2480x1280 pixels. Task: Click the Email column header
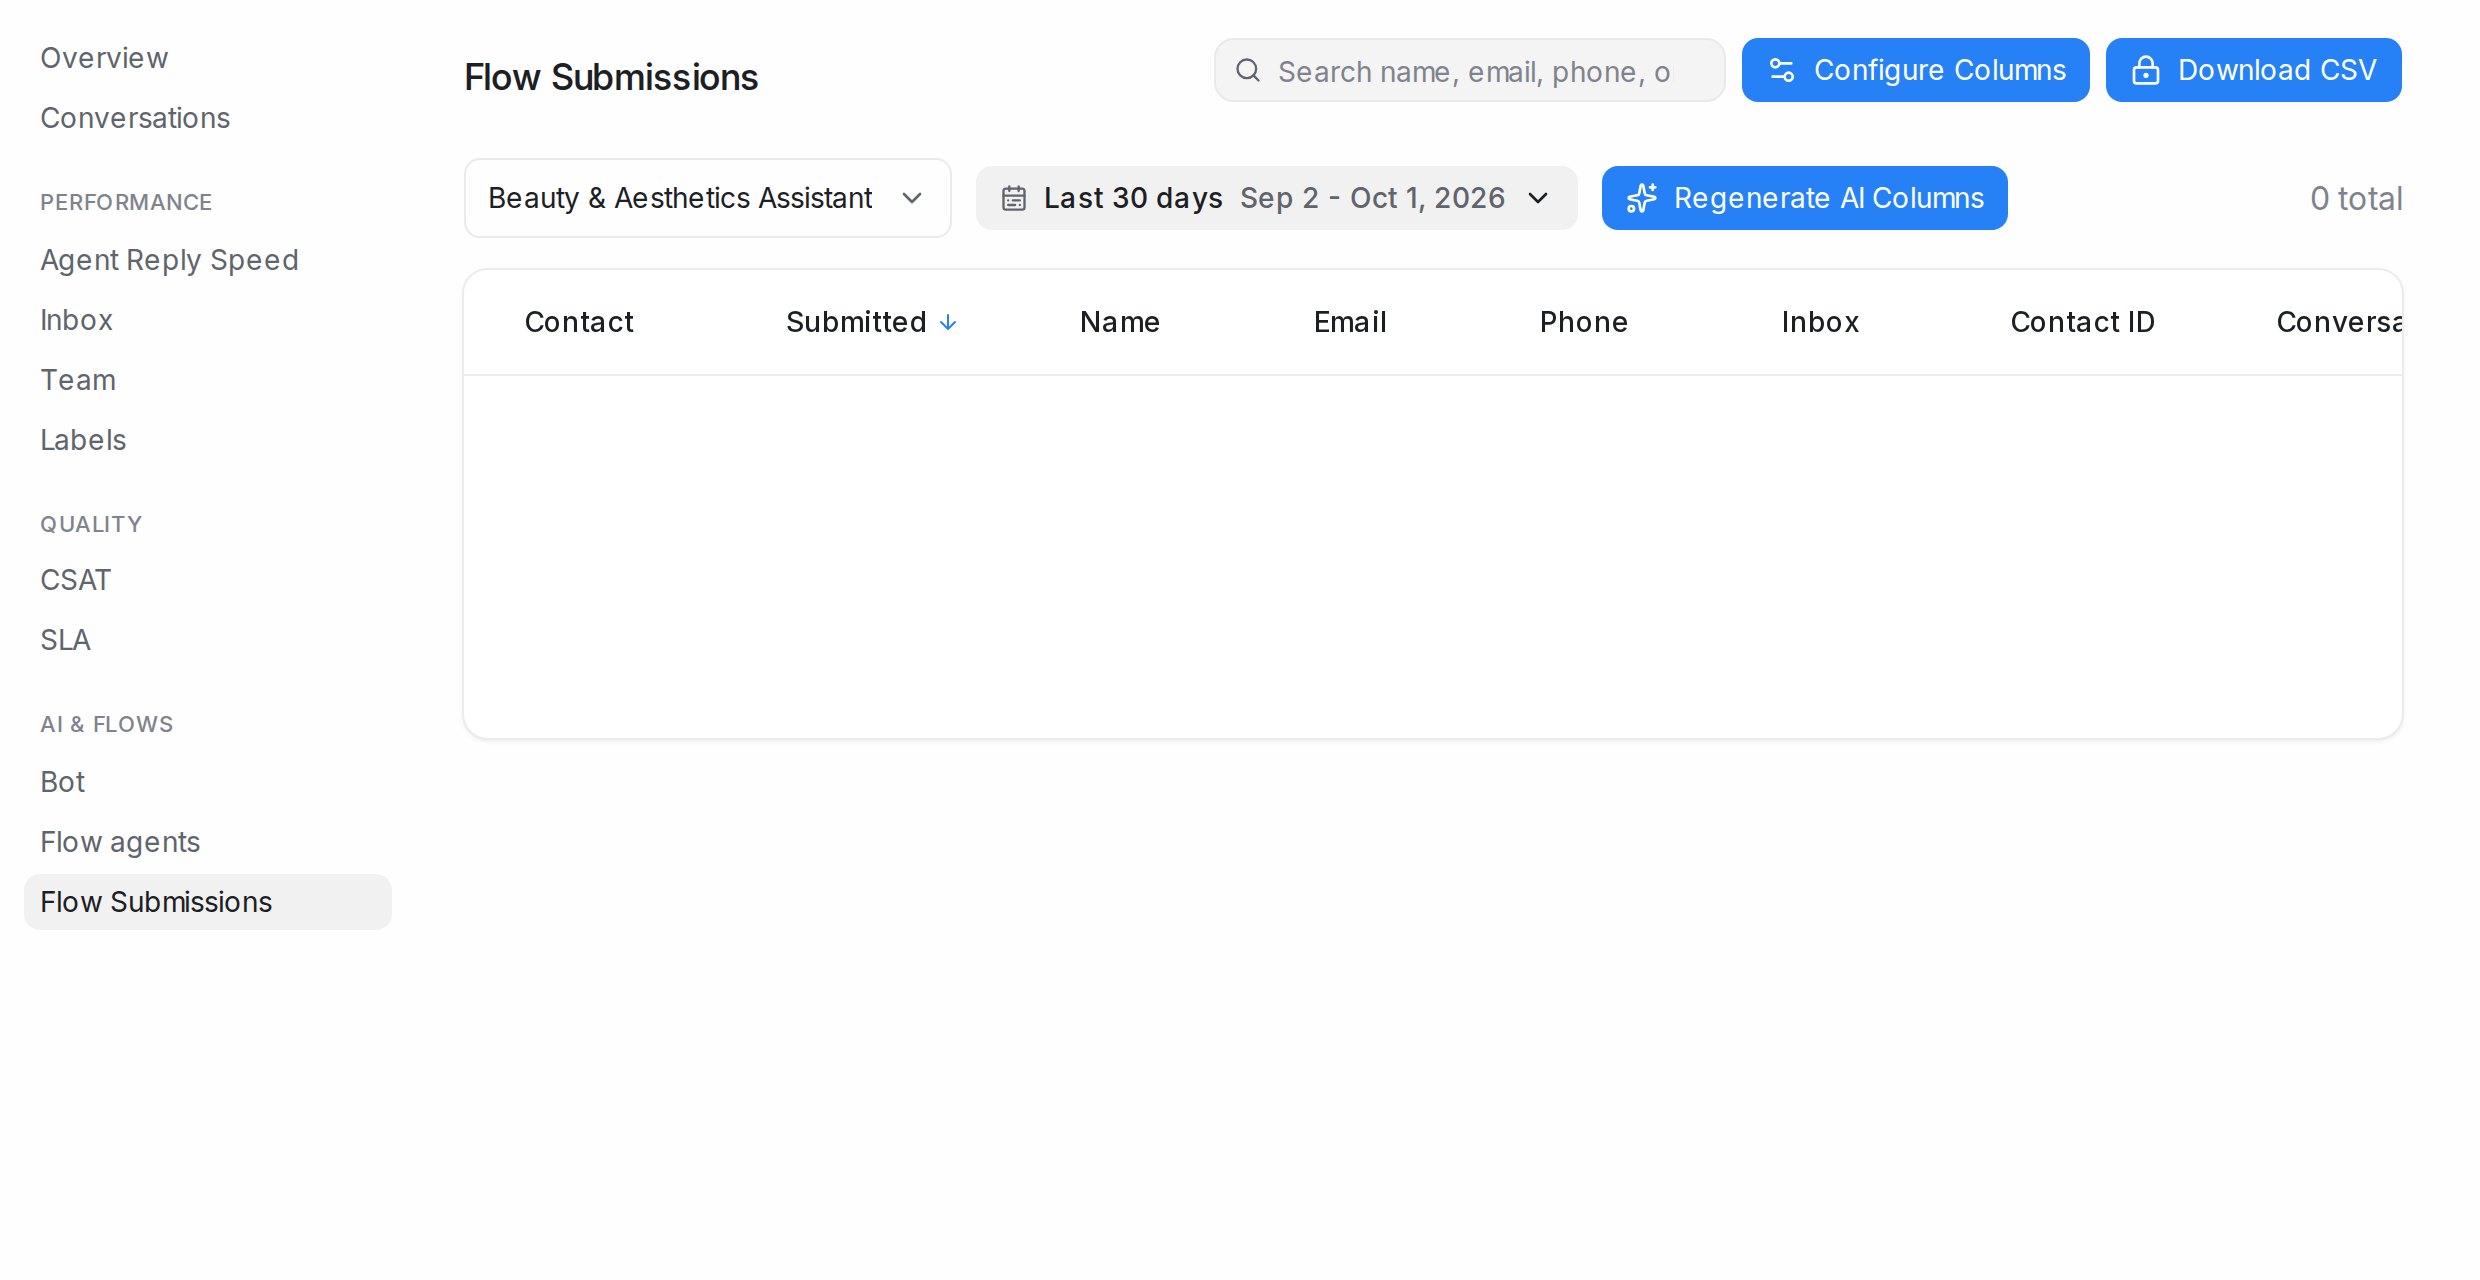coord(1350,322)
